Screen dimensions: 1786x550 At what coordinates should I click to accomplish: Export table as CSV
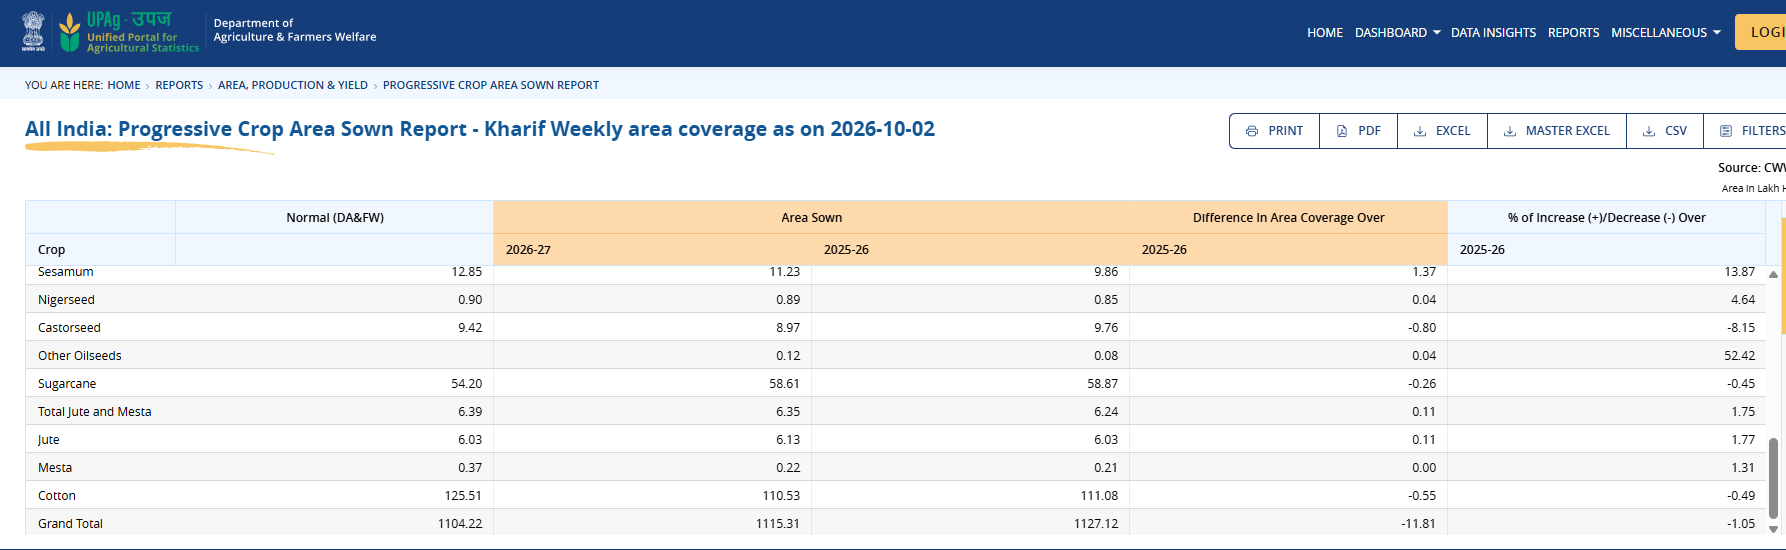tap(1665, 131)
